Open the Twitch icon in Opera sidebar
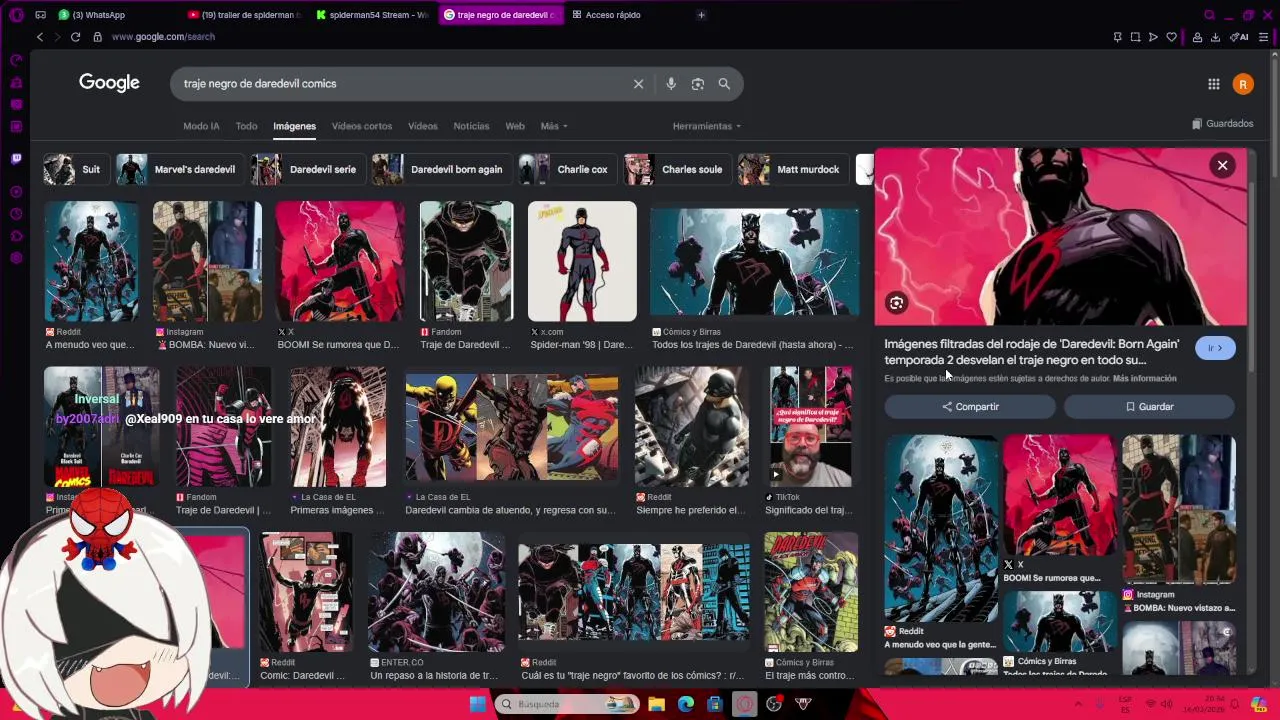Screen dimensions: 1280x720 point(16,158)
